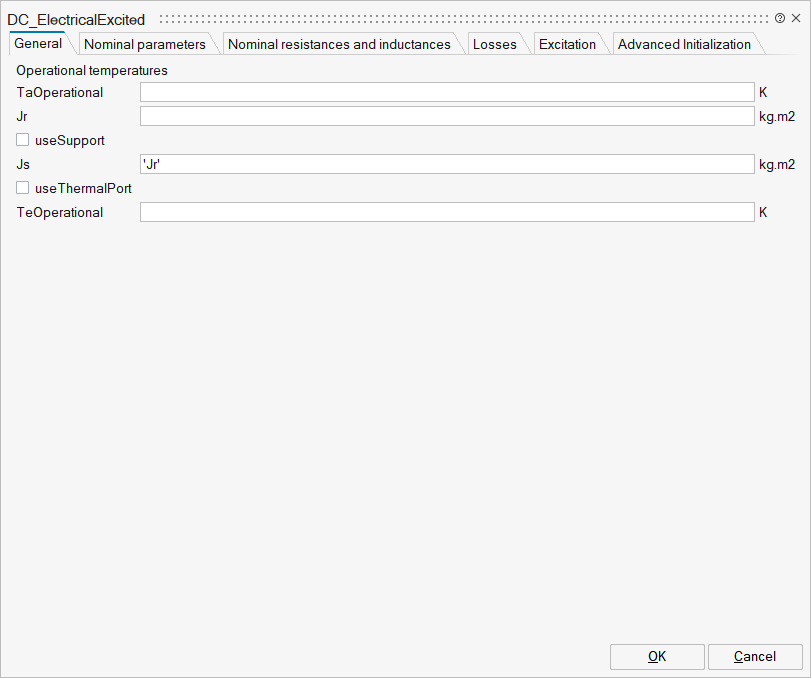The height and width of the screenshot is (678, 811).
Task: Close the DC_ElectricalExcited dialog
Action: 796,18
